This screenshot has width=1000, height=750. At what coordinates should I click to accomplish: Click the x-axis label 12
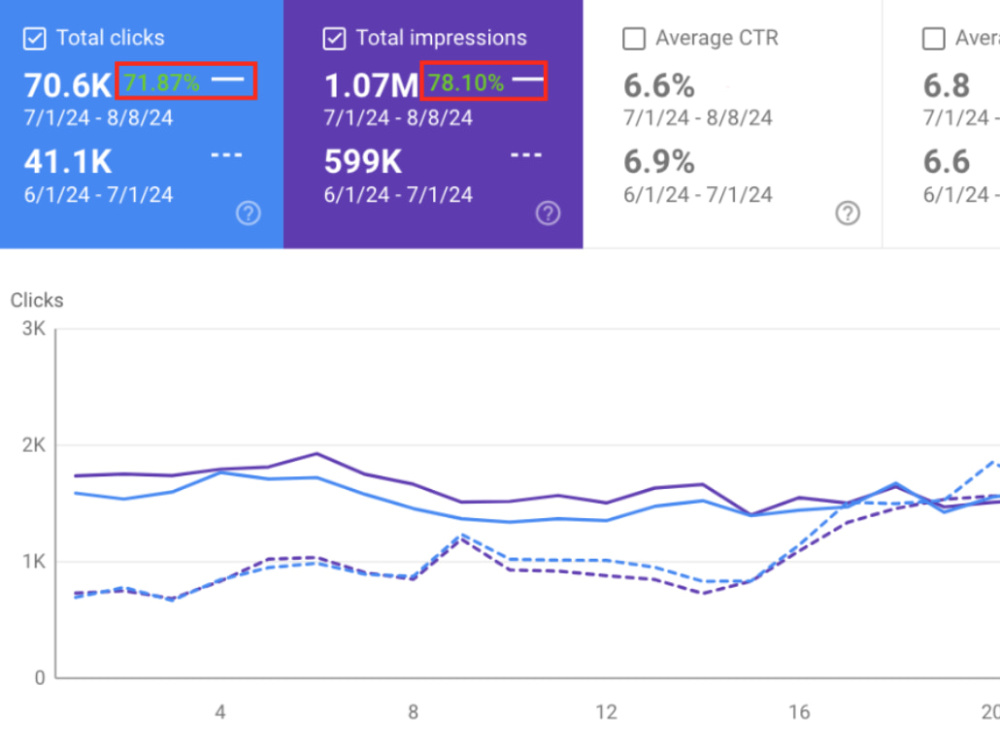pos(607,712)
